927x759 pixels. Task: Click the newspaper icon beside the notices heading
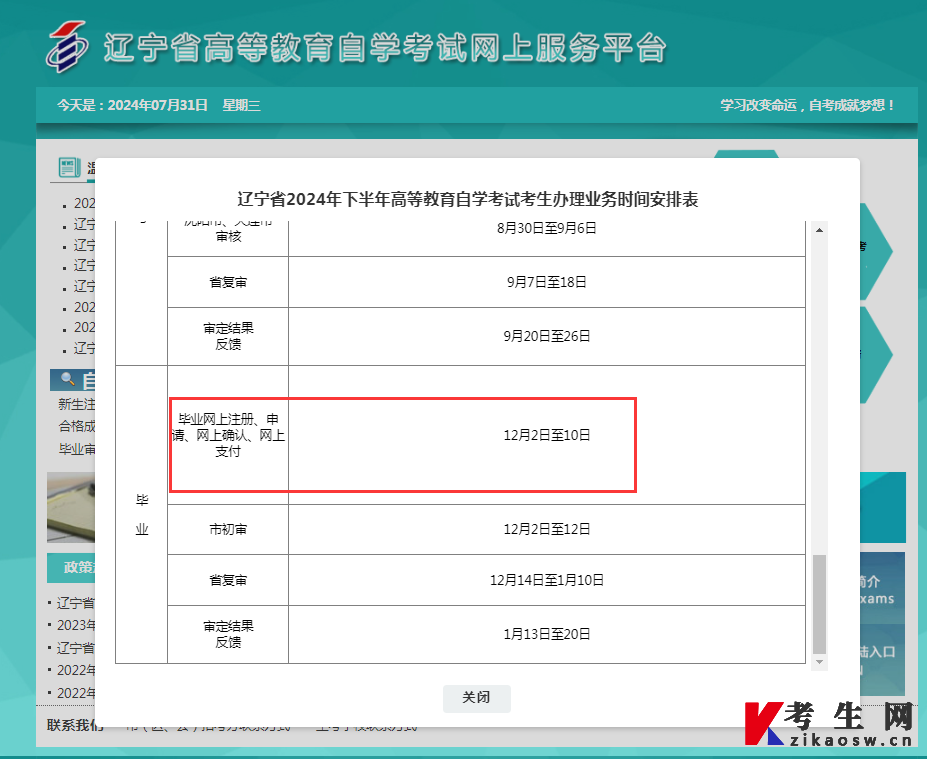68,167
